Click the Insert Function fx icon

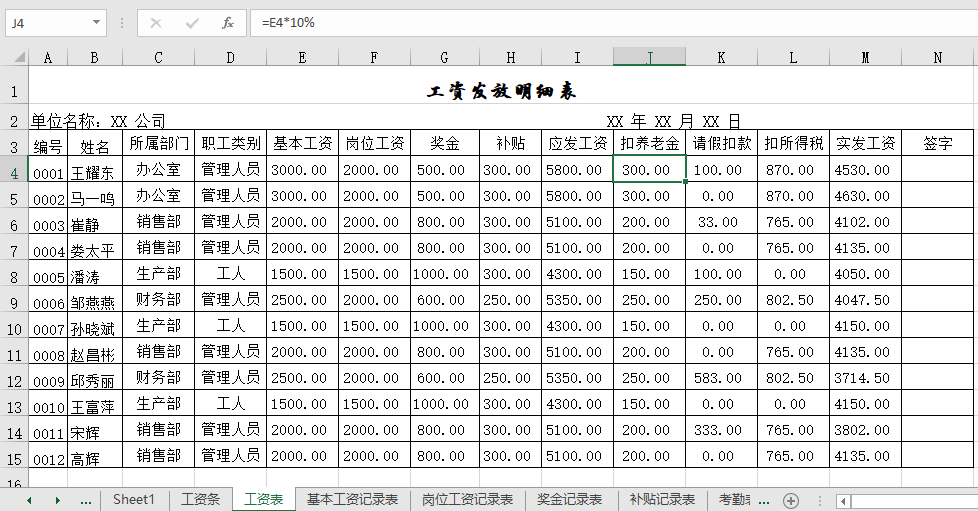(x=228, y=22)
